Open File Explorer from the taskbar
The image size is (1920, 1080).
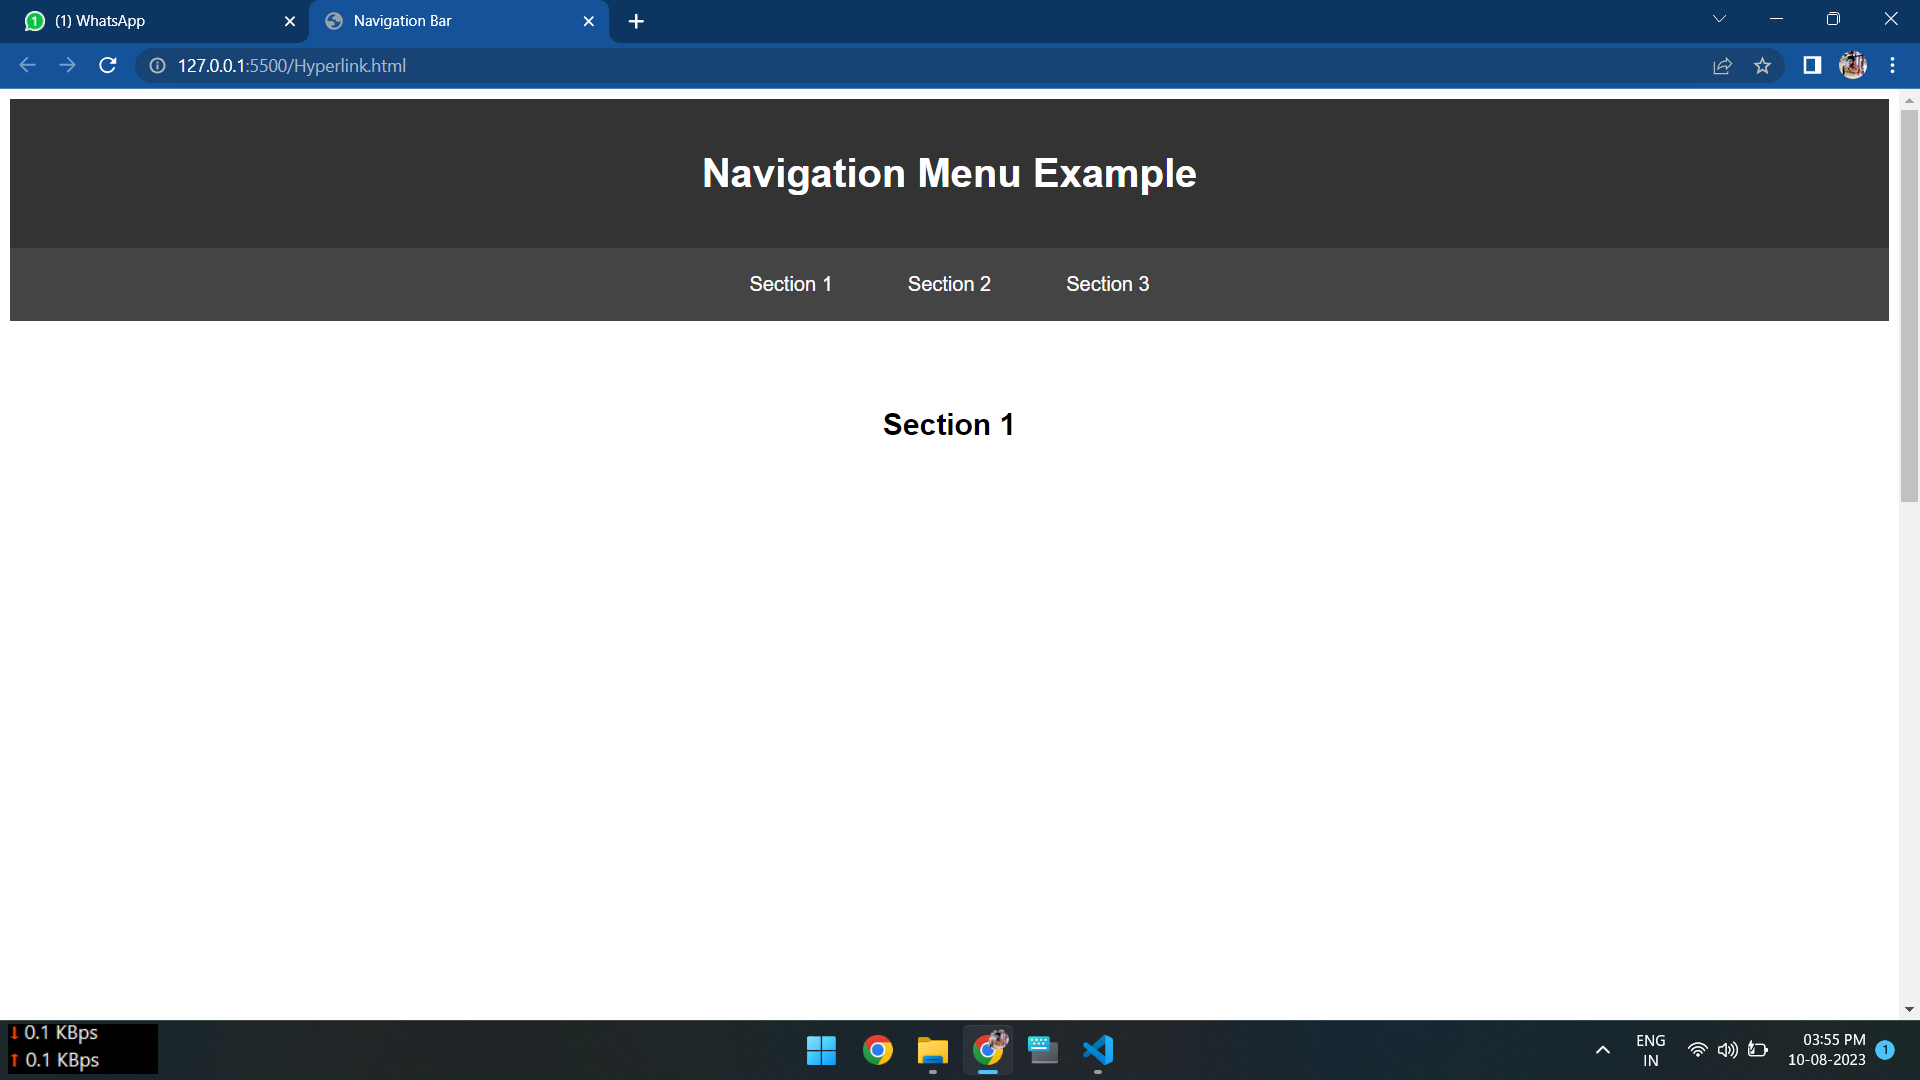[932, 1050]
